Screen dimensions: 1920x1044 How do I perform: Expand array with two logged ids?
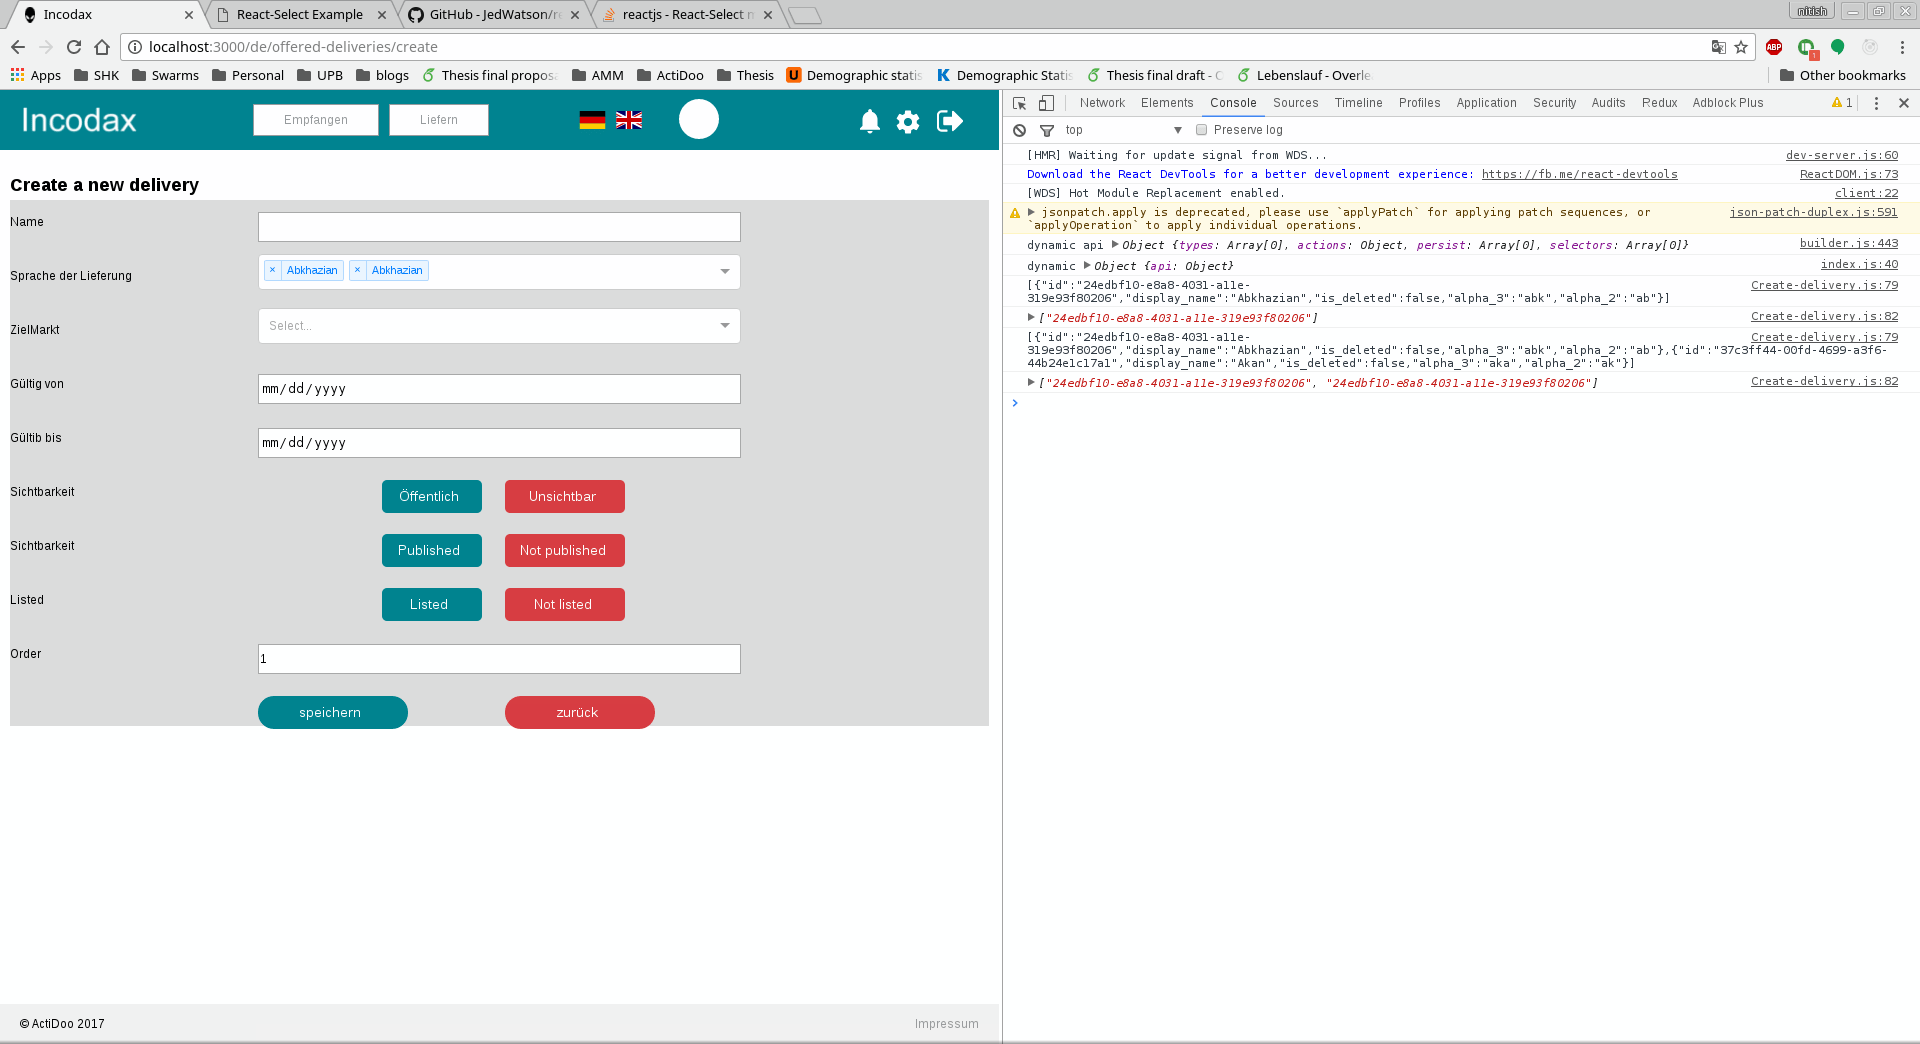pyautogui.click(x=1031, y=382)
